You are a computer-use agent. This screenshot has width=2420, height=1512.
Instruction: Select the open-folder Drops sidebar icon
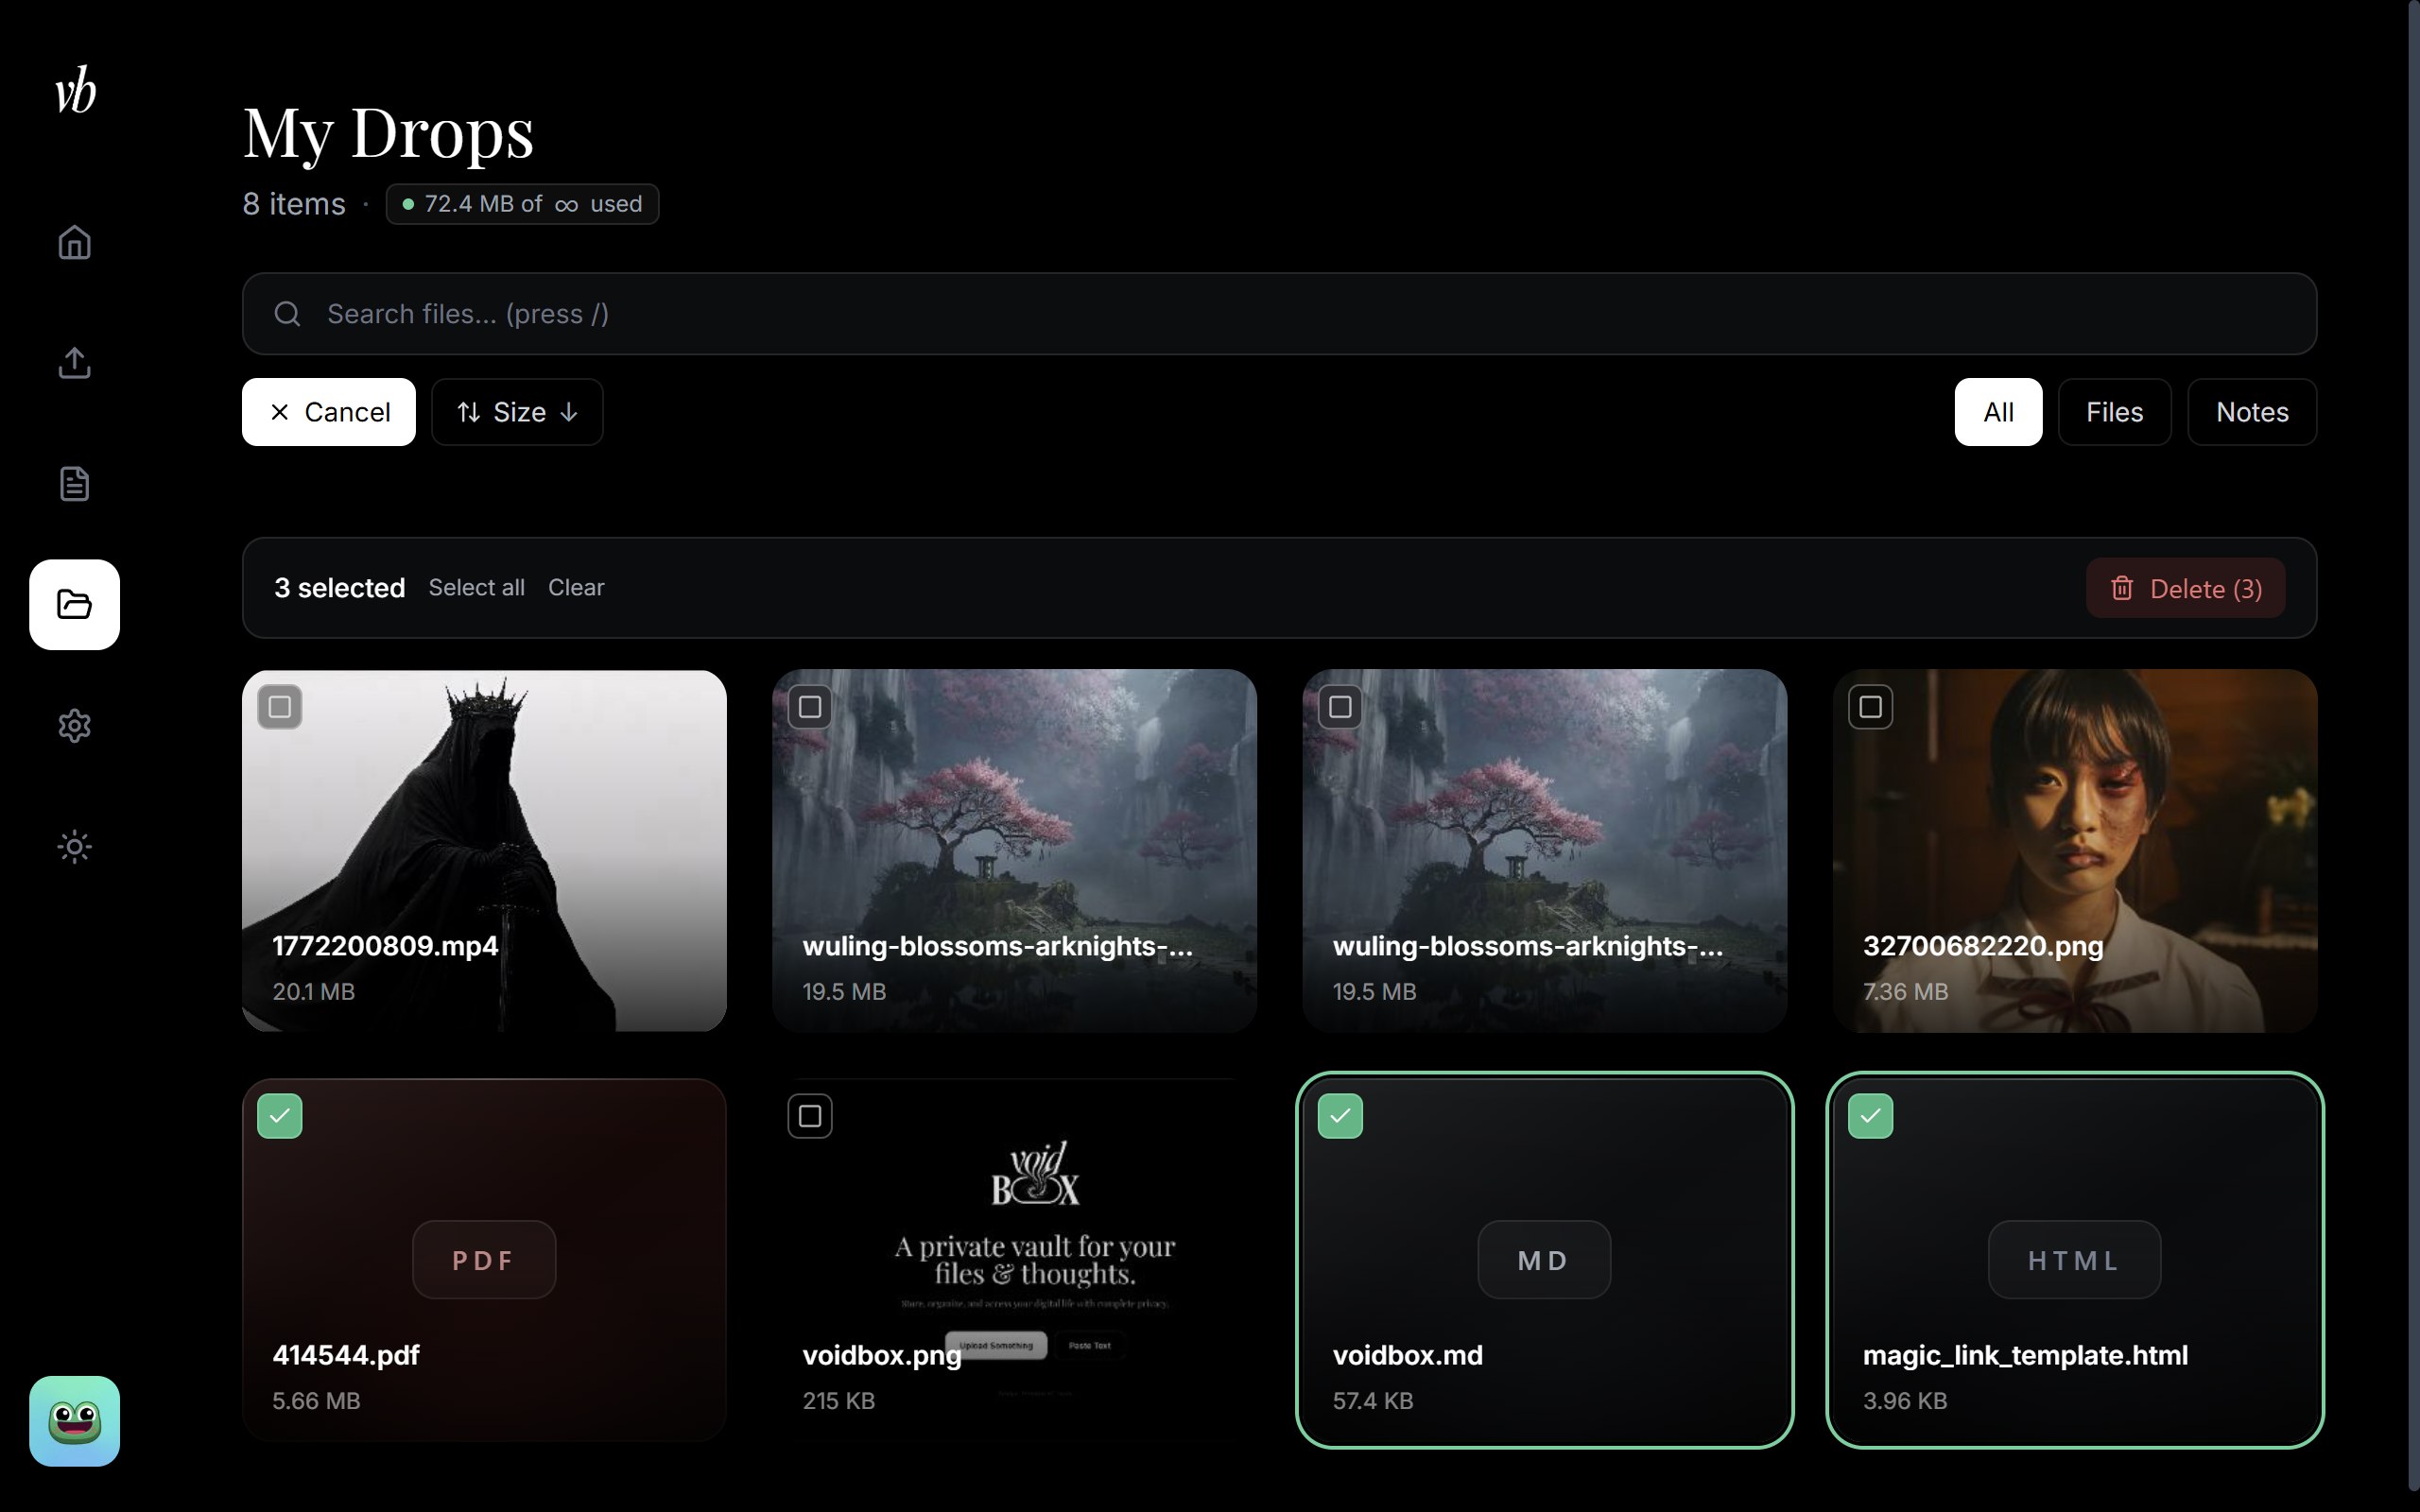[x=75, y=605]
